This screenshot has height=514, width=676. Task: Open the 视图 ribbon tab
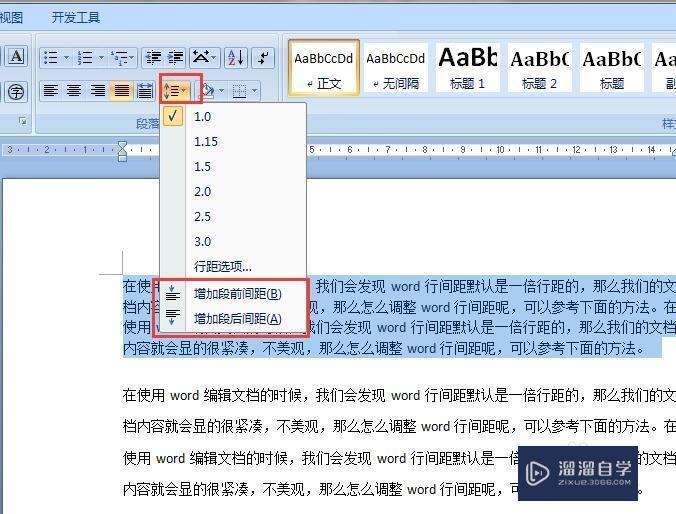pos(12,17)
